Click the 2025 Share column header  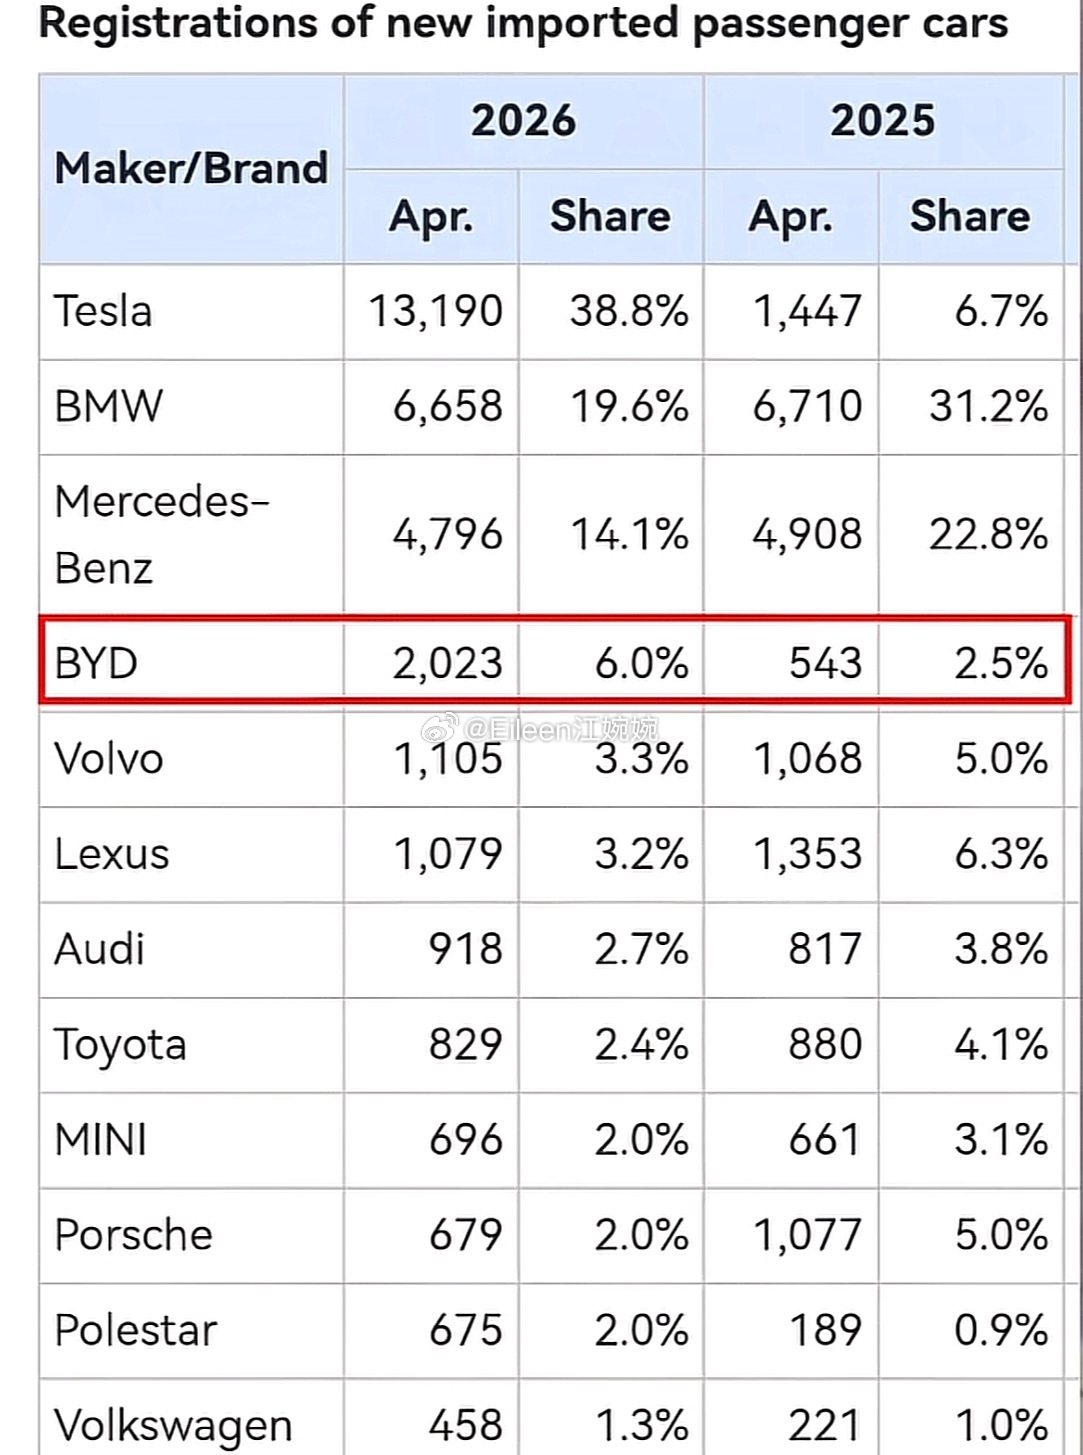pos(969,216)
